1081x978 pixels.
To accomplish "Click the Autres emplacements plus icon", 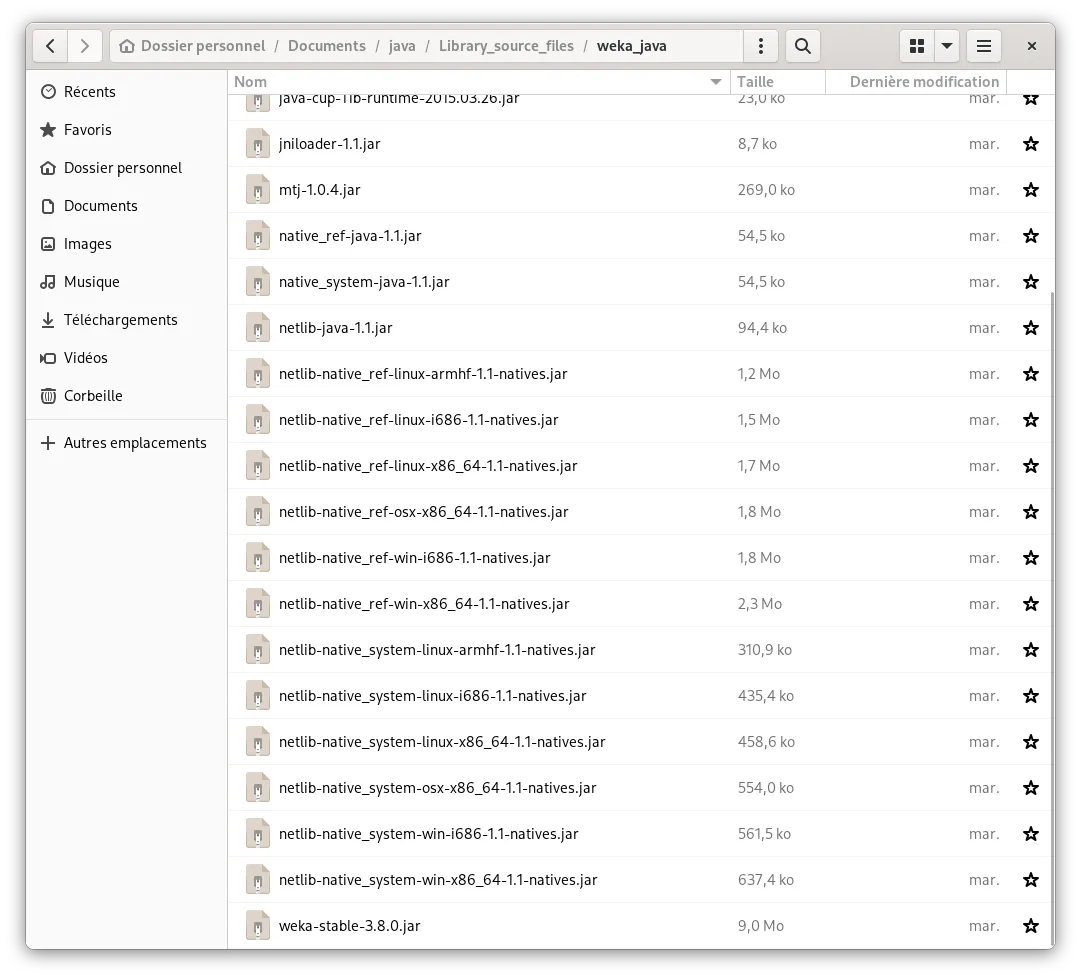I will 48,442.
